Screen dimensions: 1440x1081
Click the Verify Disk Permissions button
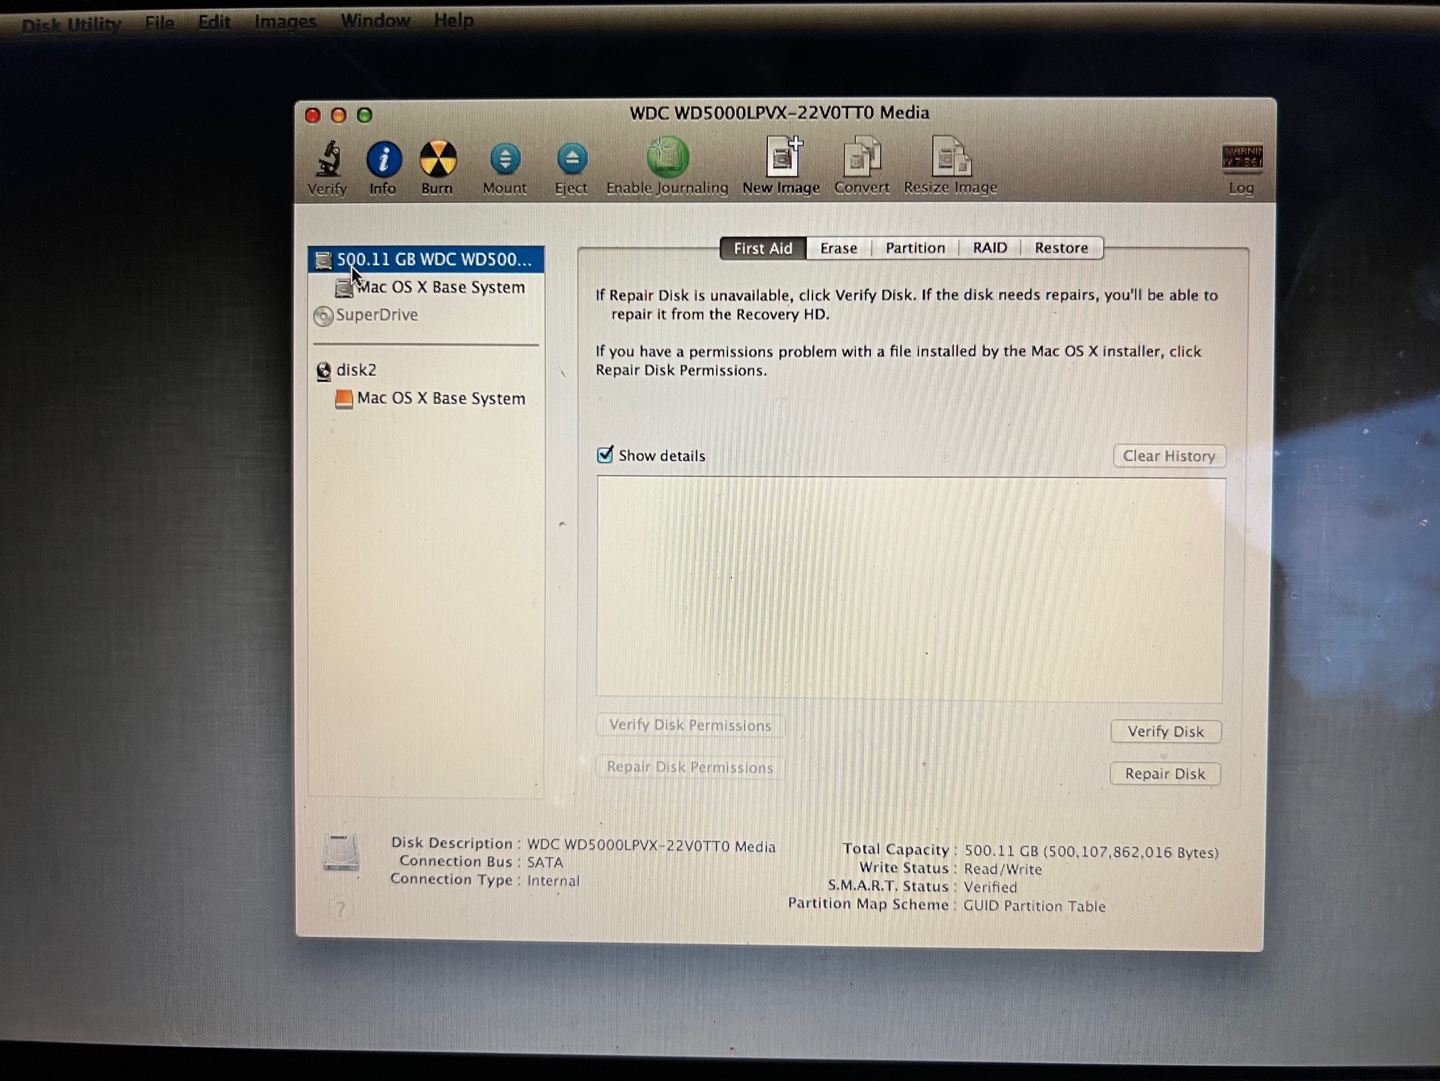click(690, 725)
